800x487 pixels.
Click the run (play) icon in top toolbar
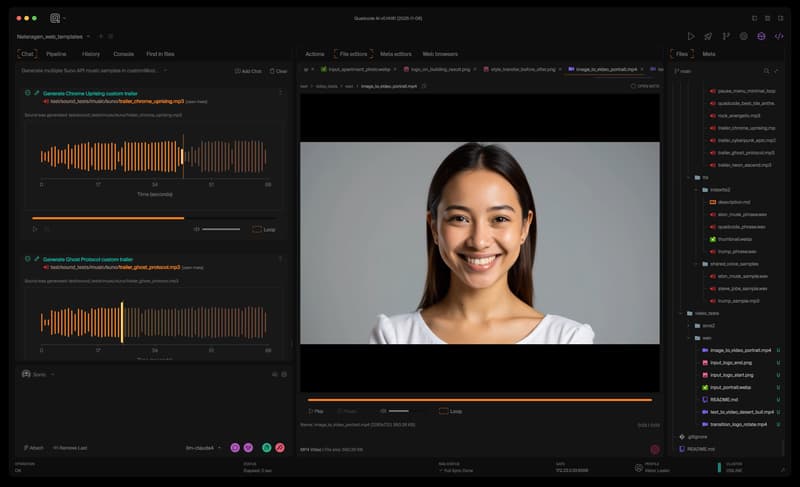(x=690, y=36)
